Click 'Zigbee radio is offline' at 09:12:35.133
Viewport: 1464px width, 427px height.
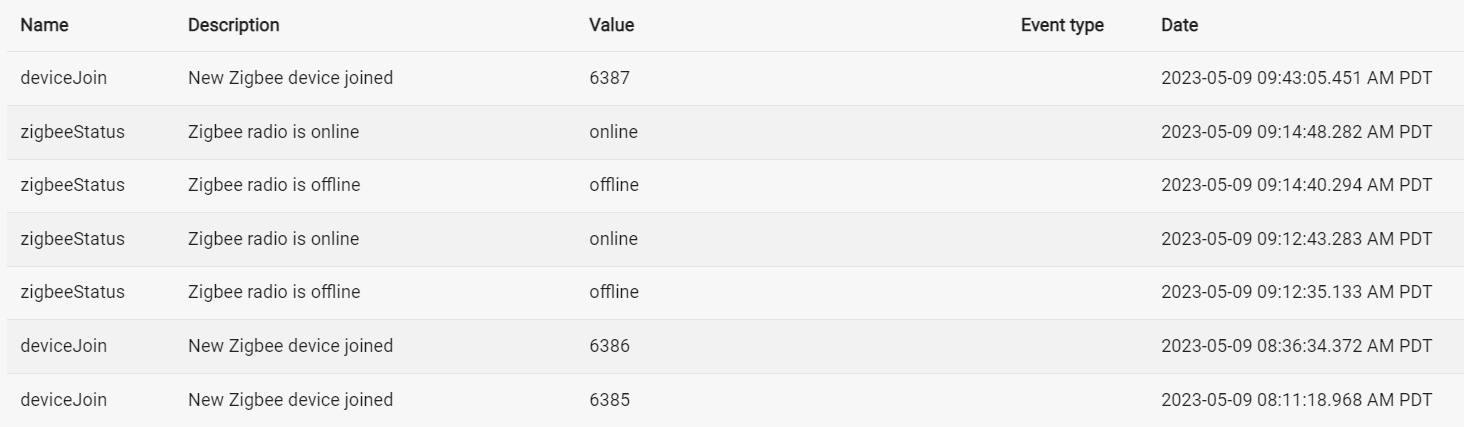(x=274, y=292)
